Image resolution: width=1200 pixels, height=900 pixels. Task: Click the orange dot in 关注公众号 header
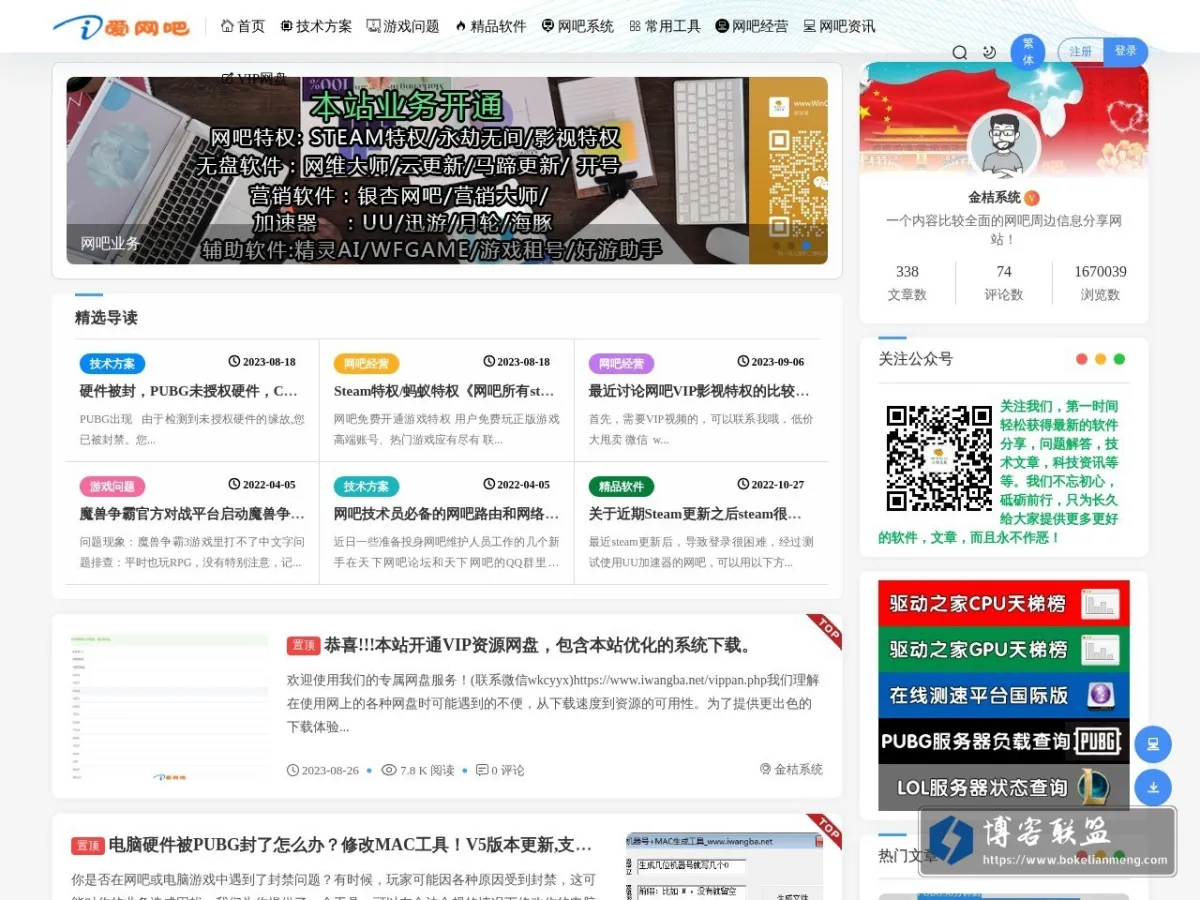click(1101, 359)
